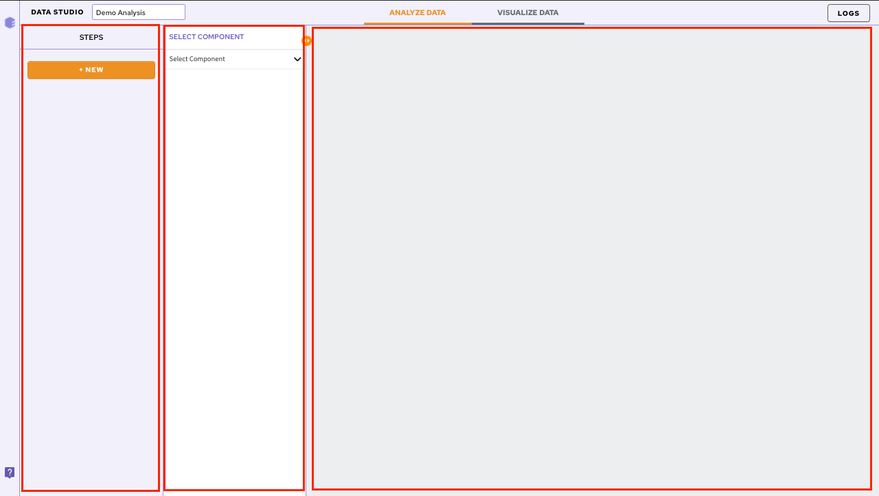The width and height of the screenshot is (879, 496).
Task: Edit the Demo Analysis name field
Action: pos(138,12)
